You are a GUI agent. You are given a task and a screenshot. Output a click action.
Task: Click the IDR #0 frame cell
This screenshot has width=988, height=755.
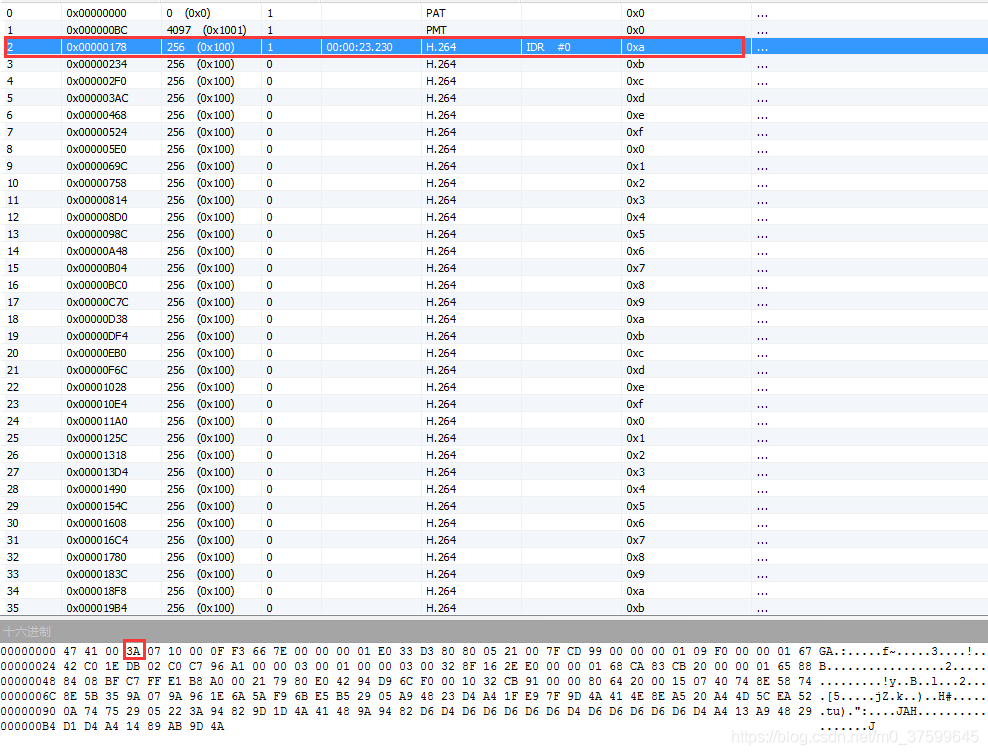(x=548, y=47)
